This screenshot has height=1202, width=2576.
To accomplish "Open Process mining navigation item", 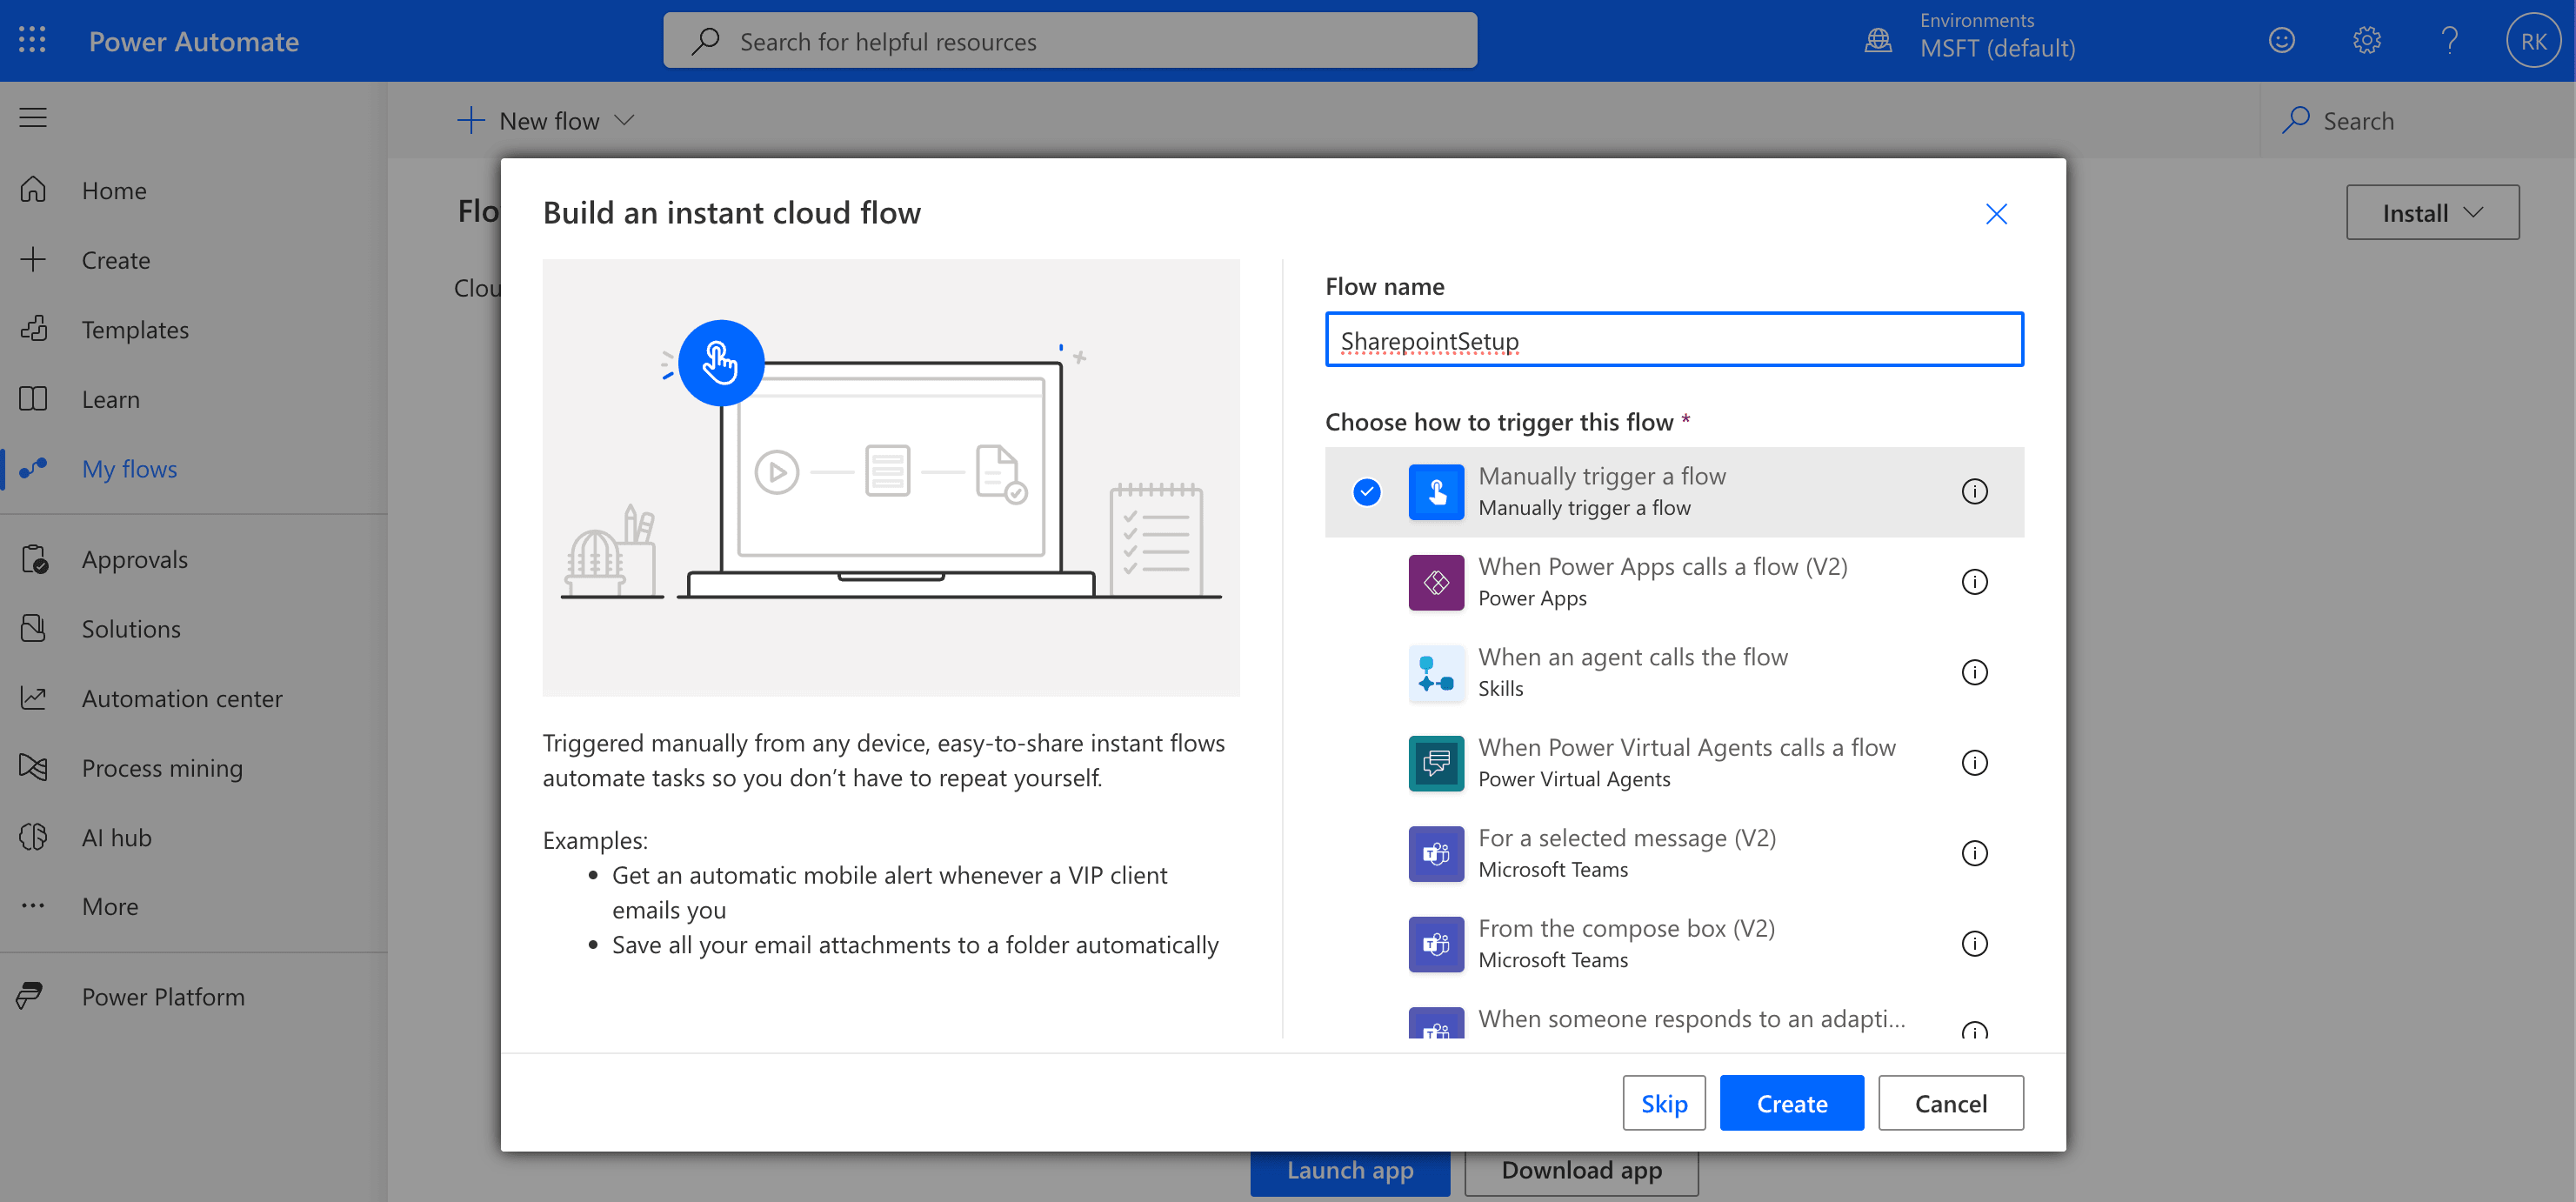I will 162,768.
